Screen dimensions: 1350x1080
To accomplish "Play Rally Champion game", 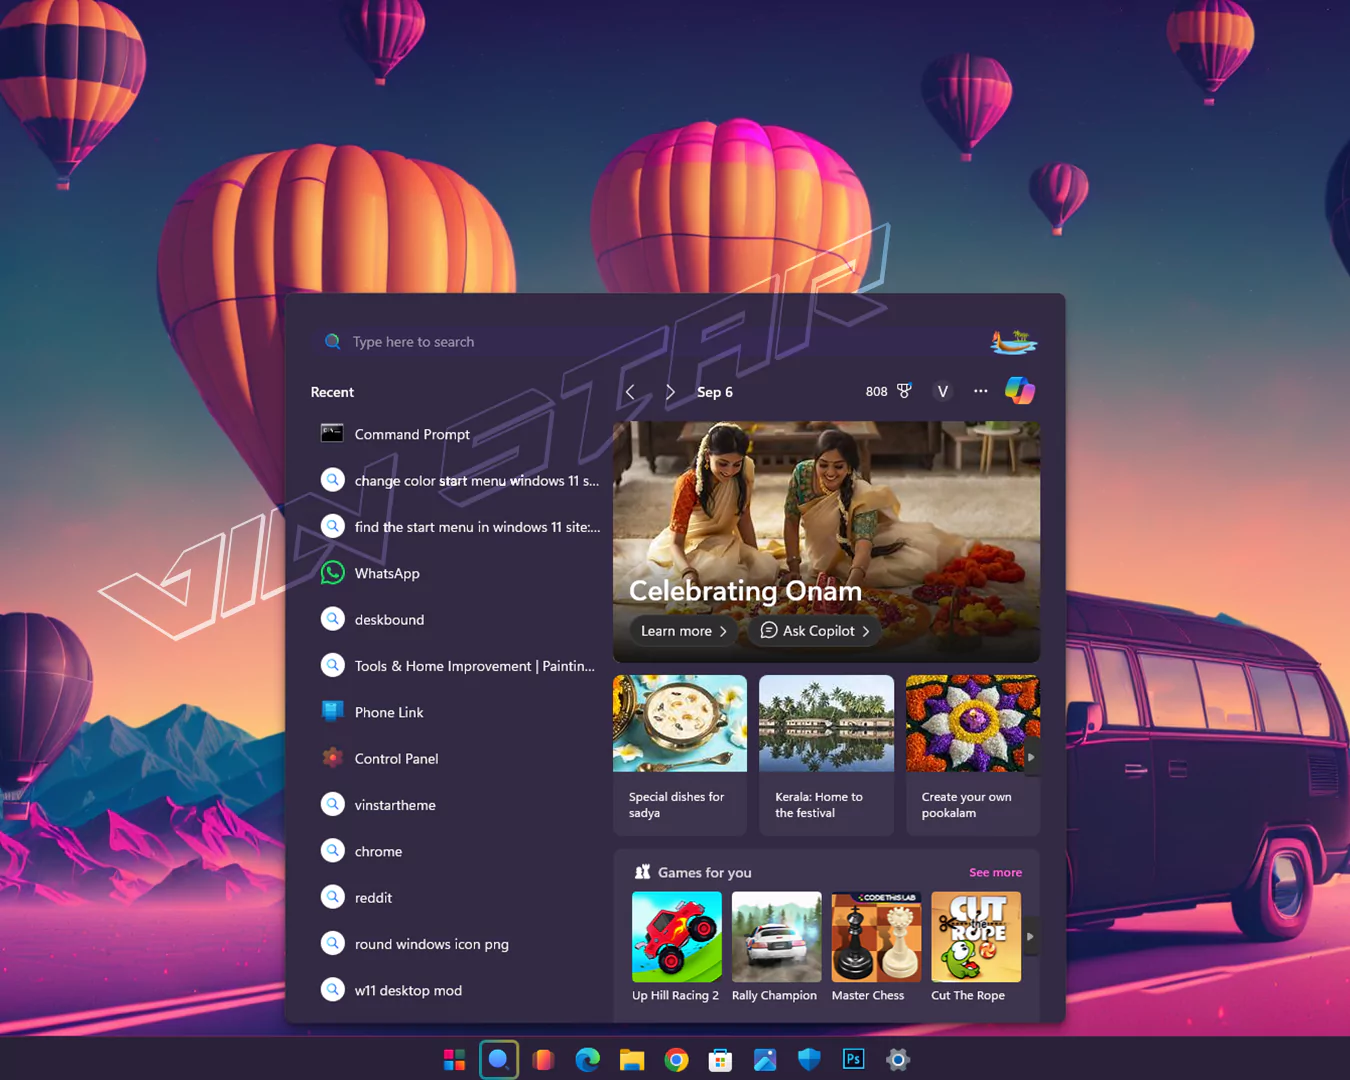I will click(775, 946).
